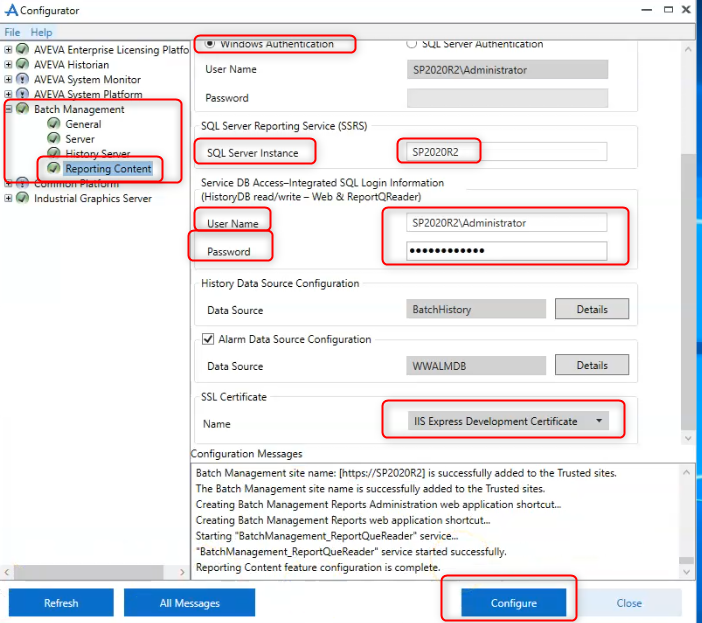Screen dimensions: 702x623
Task: Click Reporting Content check icon
Action: pyautogui.click(x=54, y=168)
